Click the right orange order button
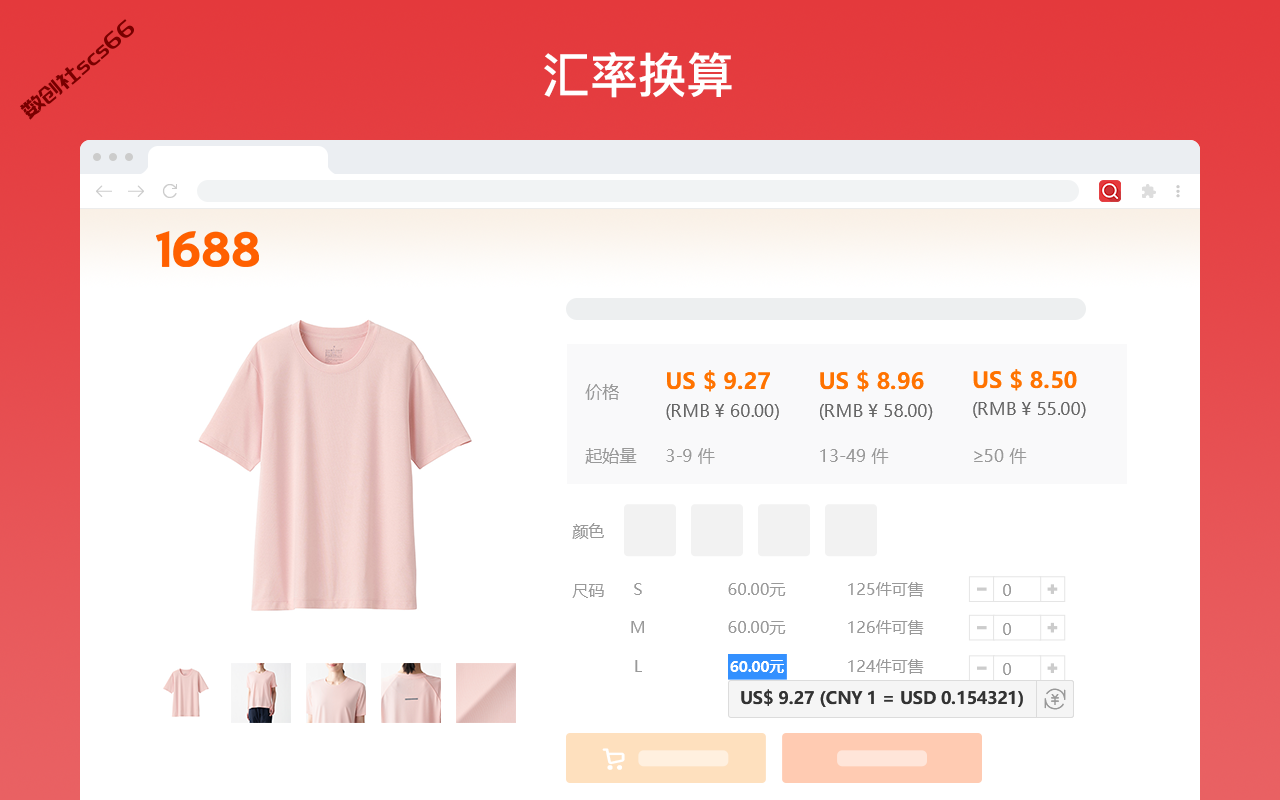1280x800 pixels. (882, 758)
